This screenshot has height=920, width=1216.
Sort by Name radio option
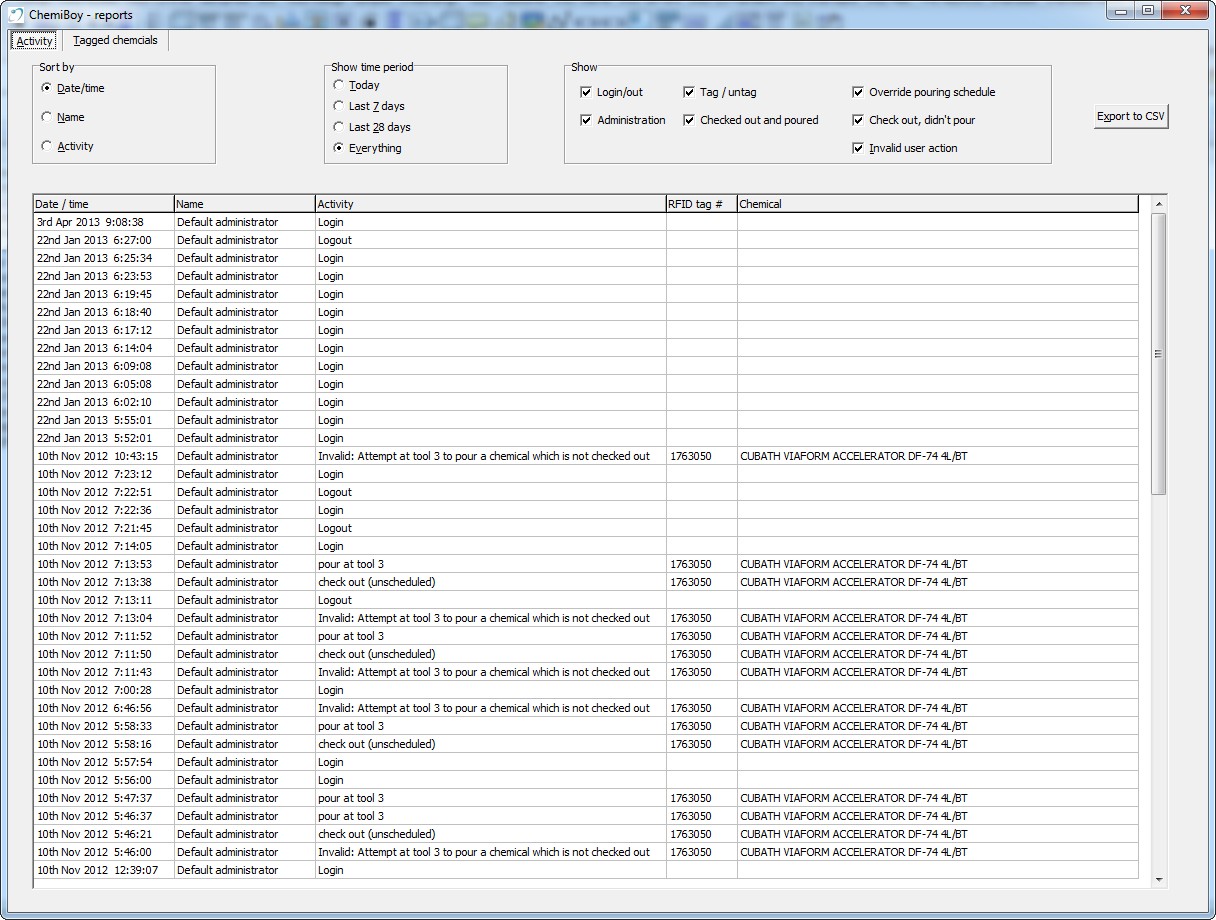47,117
